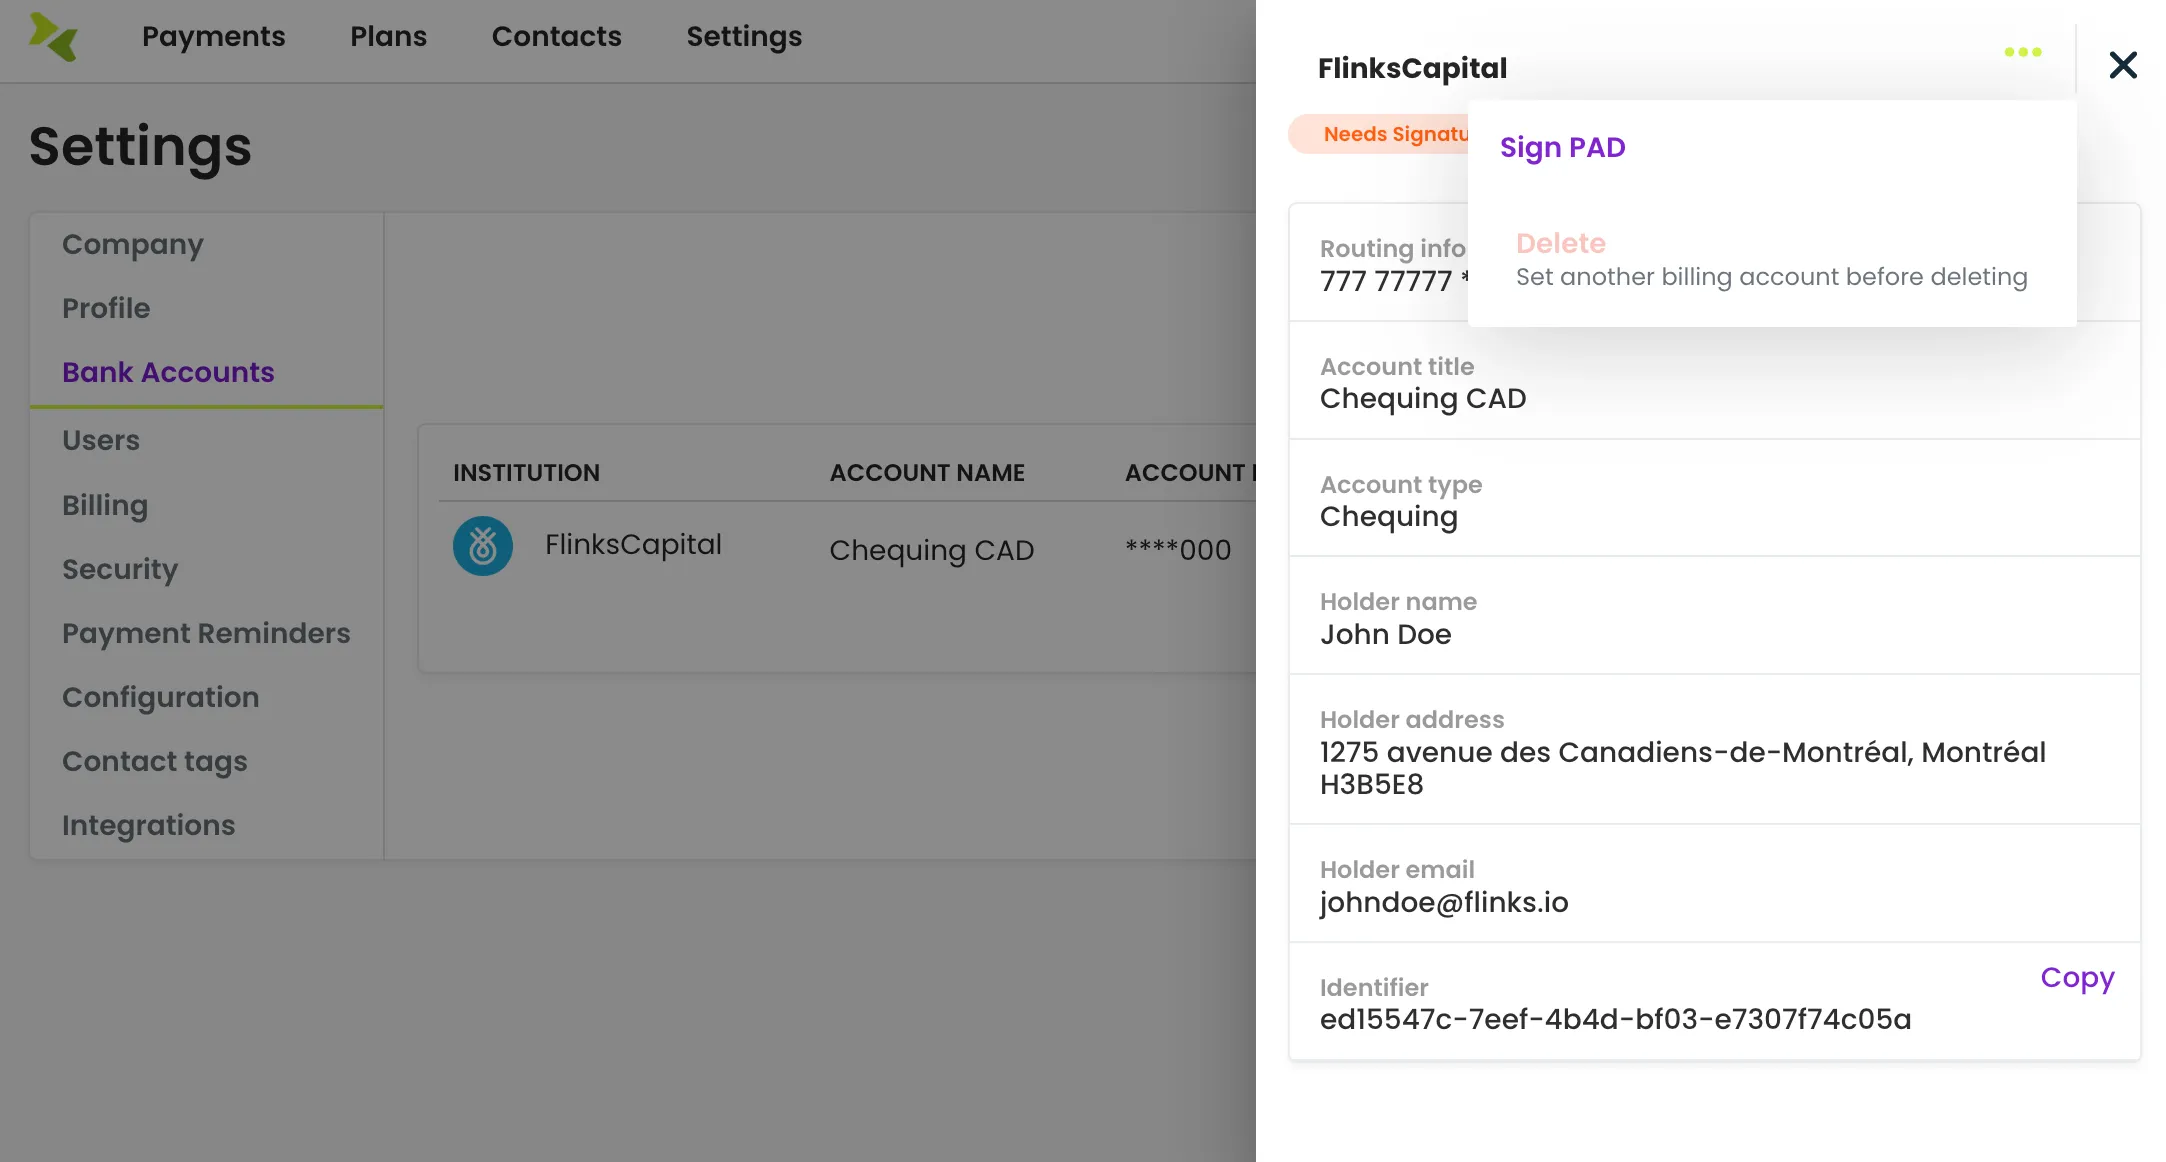Screen dimensions: 2166x1162
Task: Click the Needs Signature status badge
Action: [1379, 134]
